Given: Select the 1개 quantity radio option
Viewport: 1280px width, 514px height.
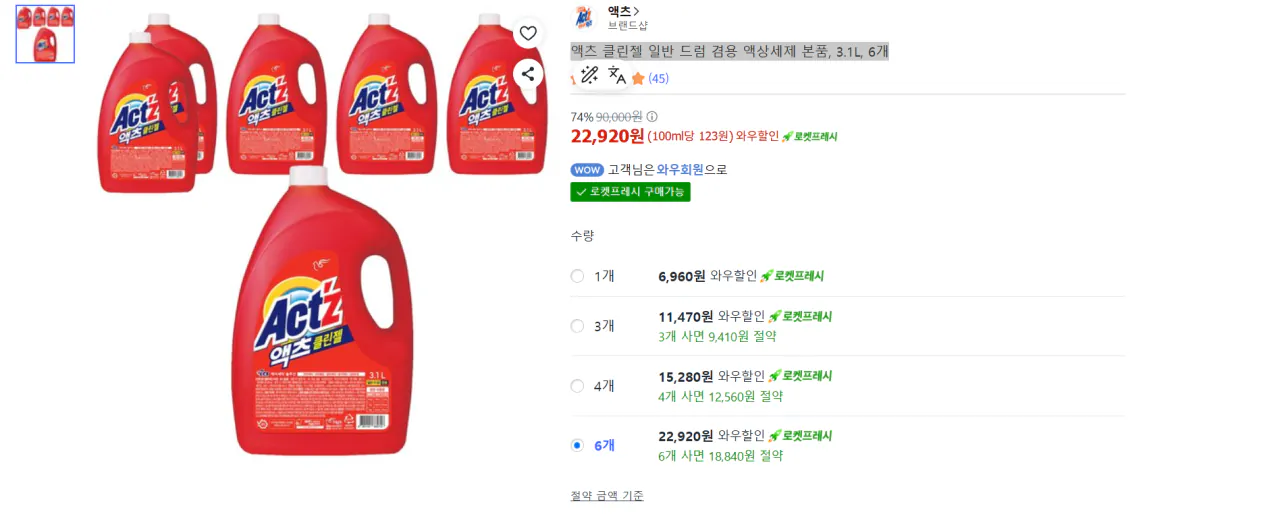Looking at the screenshot, I should tap(577, 276).
